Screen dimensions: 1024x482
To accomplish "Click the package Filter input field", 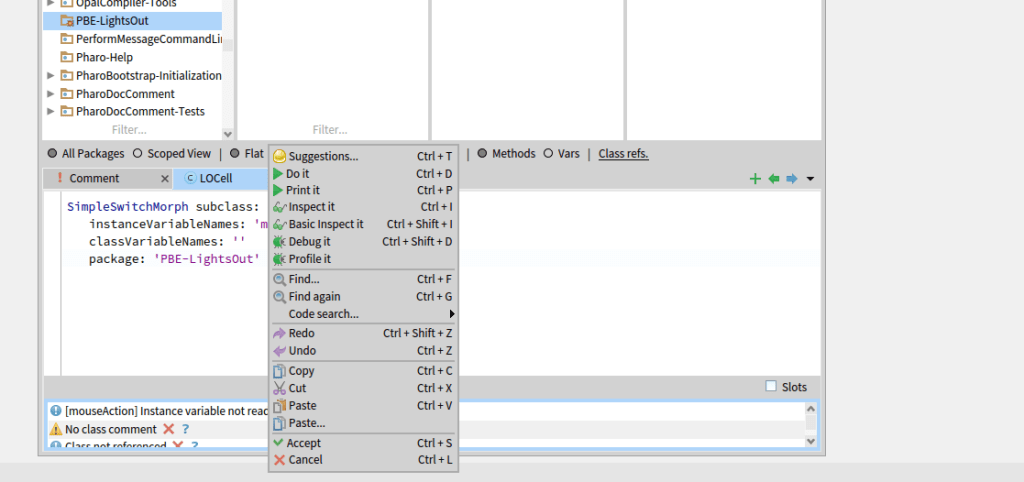I will (x=129, y=130).
